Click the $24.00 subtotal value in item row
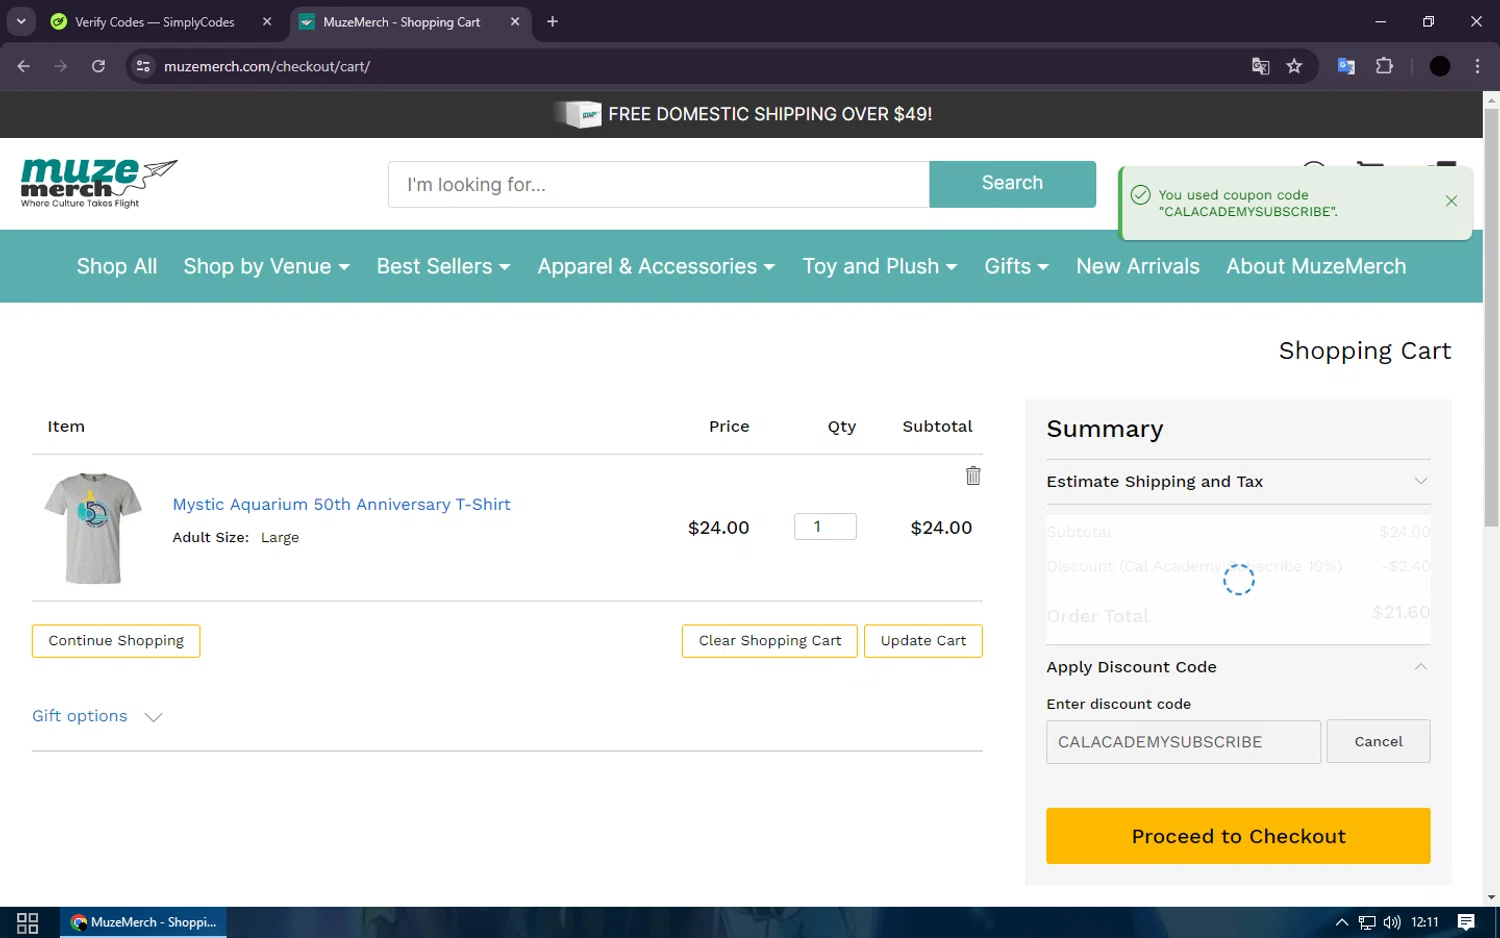The width and height of the screenshot is (1500, 938). 941,527
